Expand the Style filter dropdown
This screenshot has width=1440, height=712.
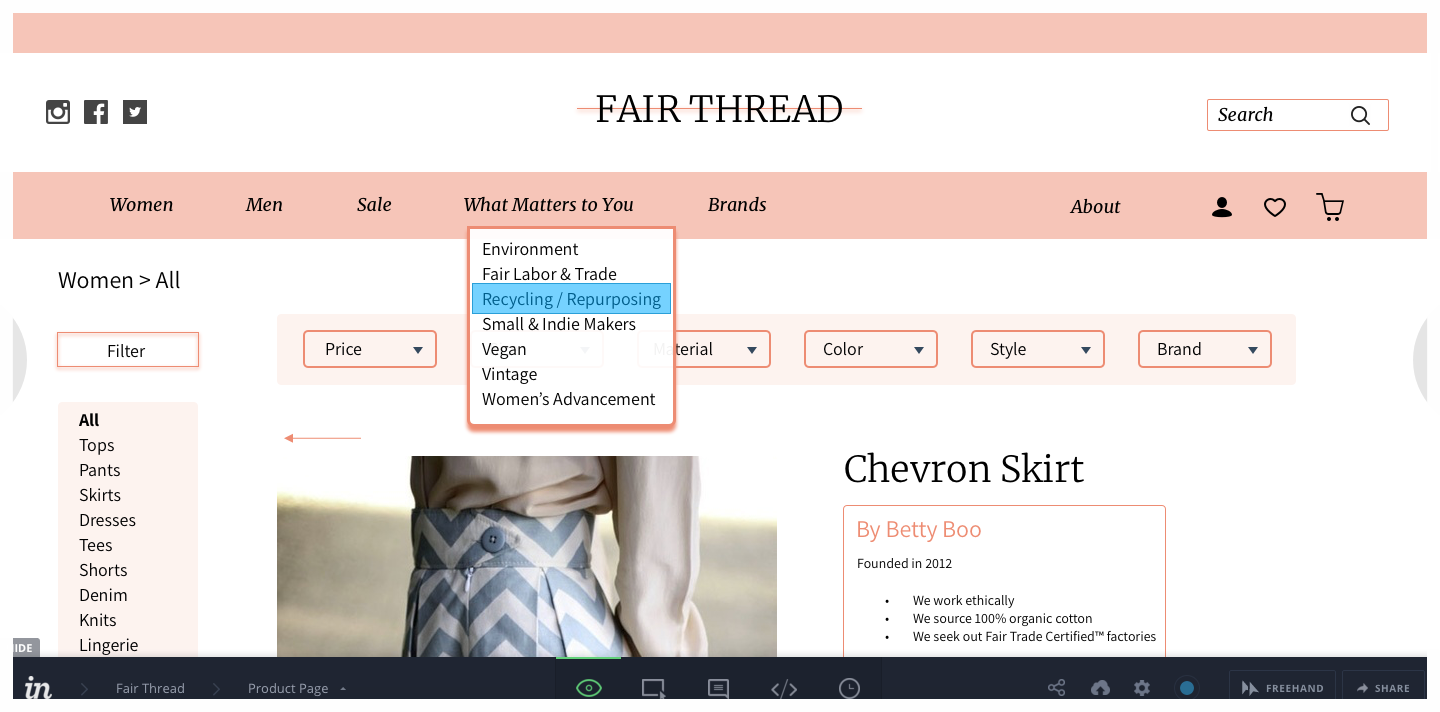pos(1038,349)
